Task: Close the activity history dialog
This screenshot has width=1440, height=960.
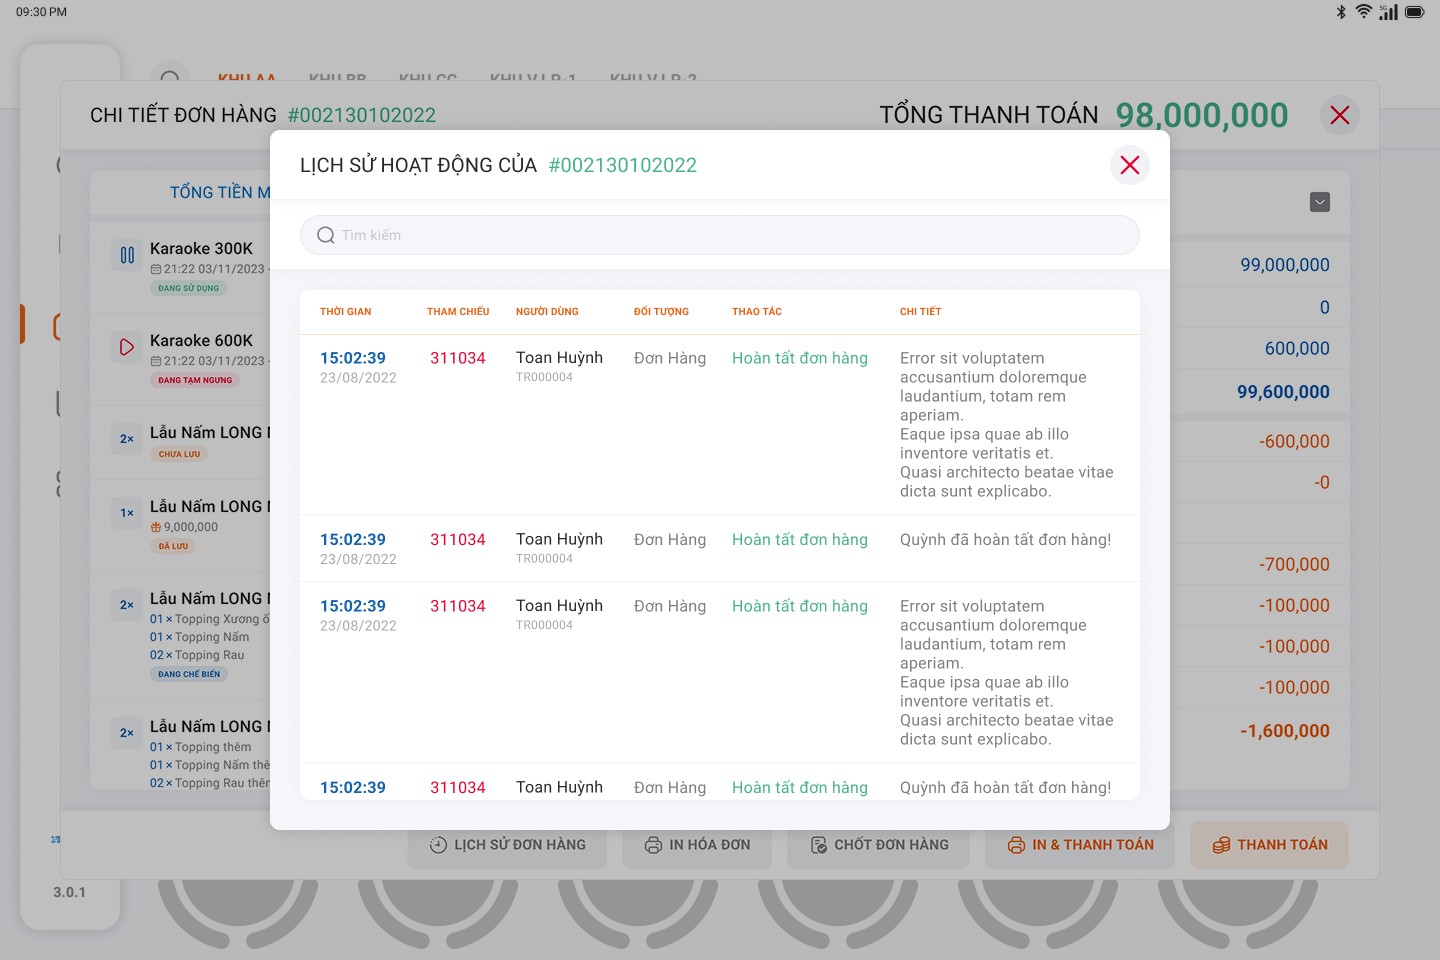Action: tap(1130, 165)
